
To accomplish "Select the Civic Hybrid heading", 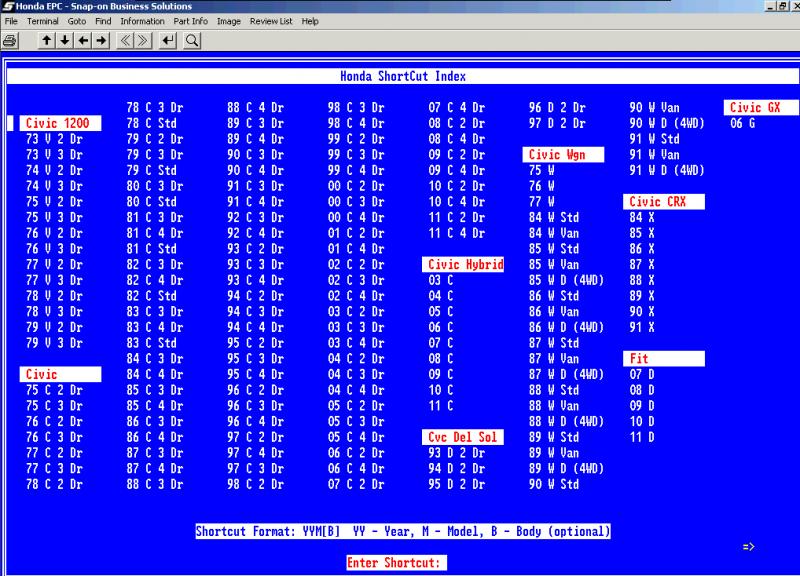I will tap(463, 264).
